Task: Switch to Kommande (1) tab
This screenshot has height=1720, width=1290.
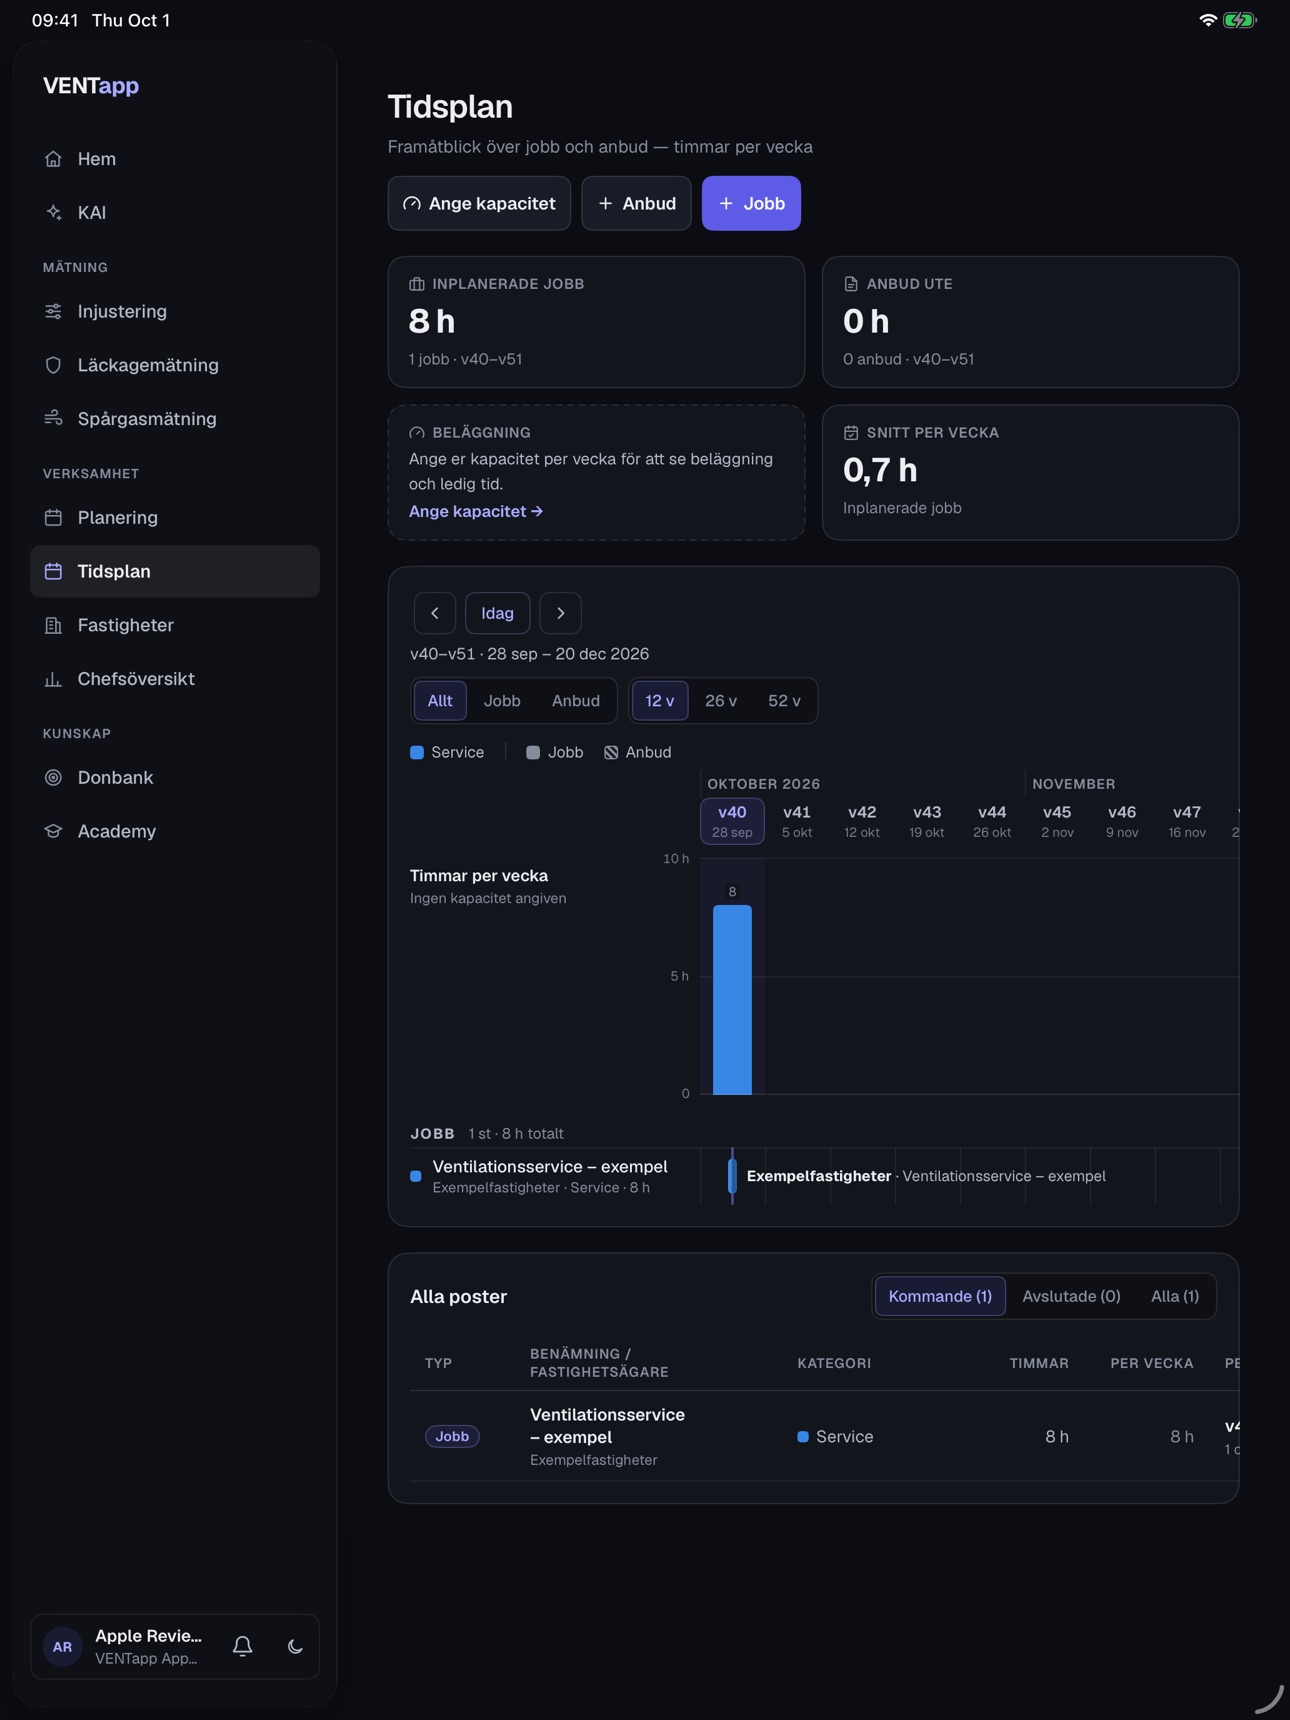Action: point(940,1296)
